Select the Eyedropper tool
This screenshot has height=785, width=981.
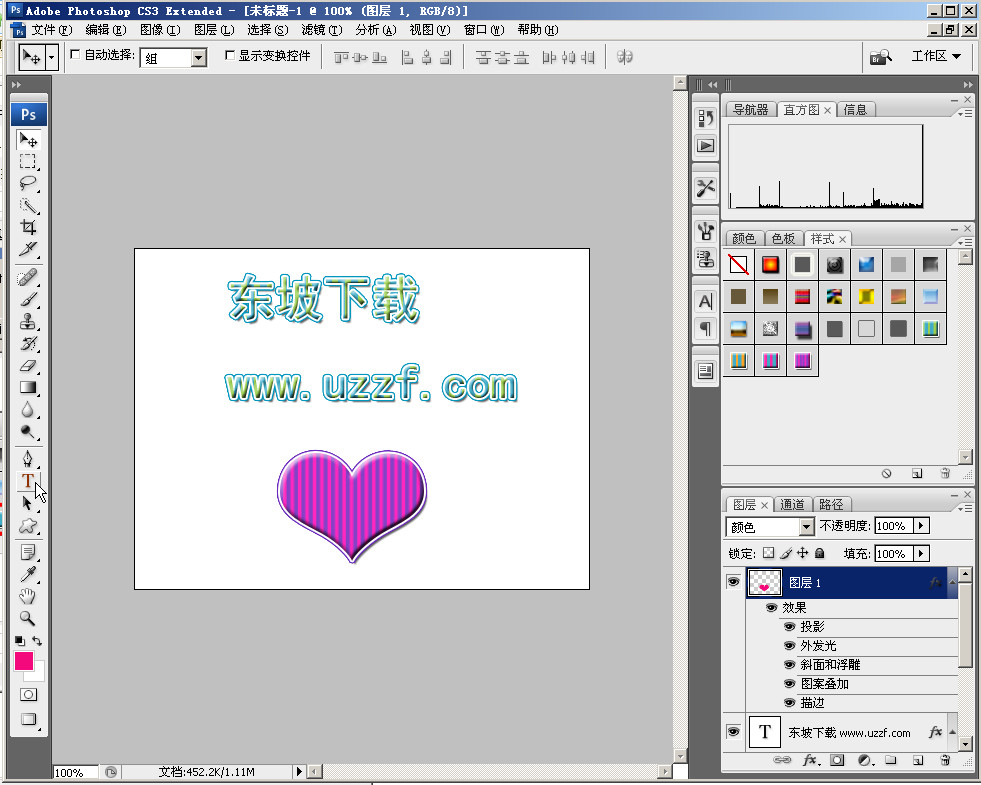tap(27, 575)
